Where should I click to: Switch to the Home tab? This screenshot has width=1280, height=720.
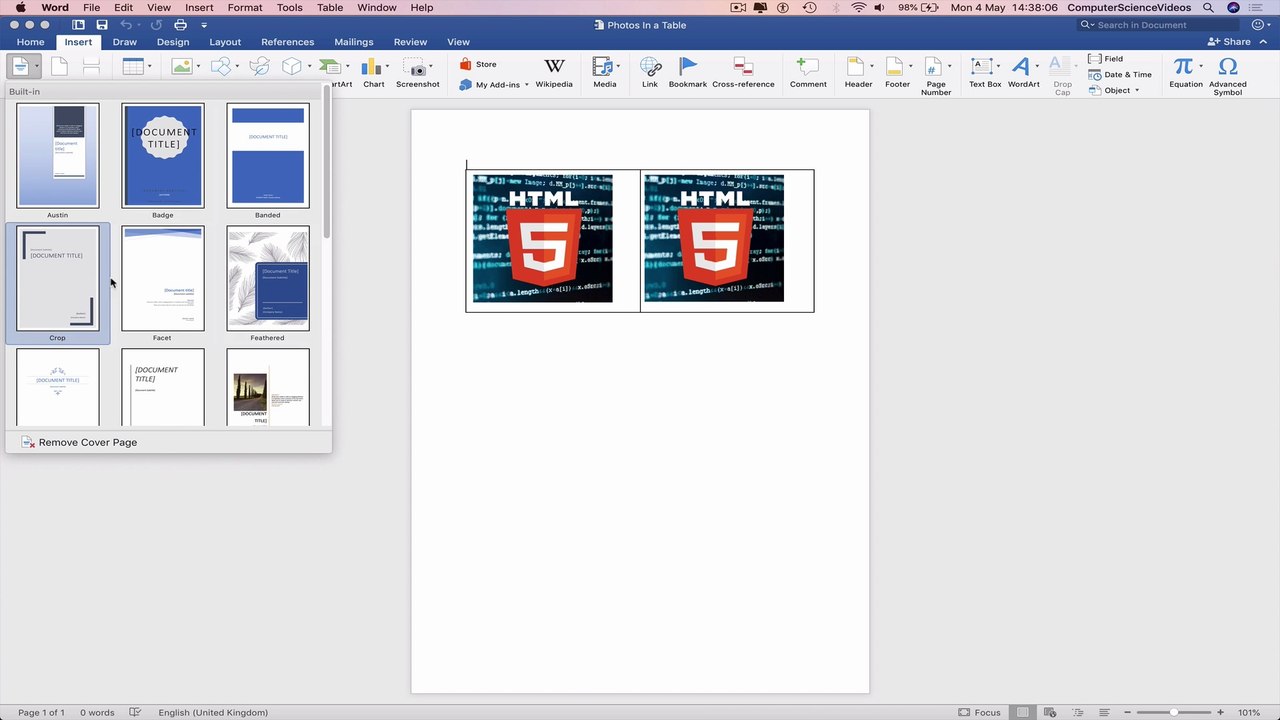point(30,42)
